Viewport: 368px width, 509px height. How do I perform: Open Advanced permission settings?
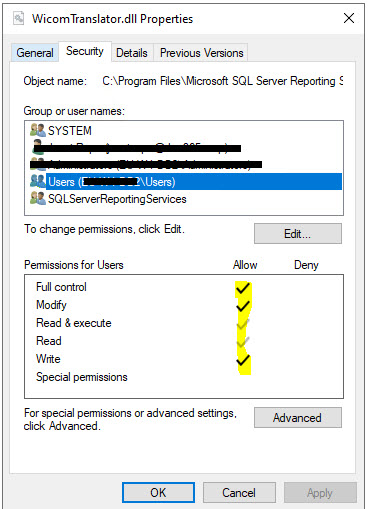[x=298, y=417]
